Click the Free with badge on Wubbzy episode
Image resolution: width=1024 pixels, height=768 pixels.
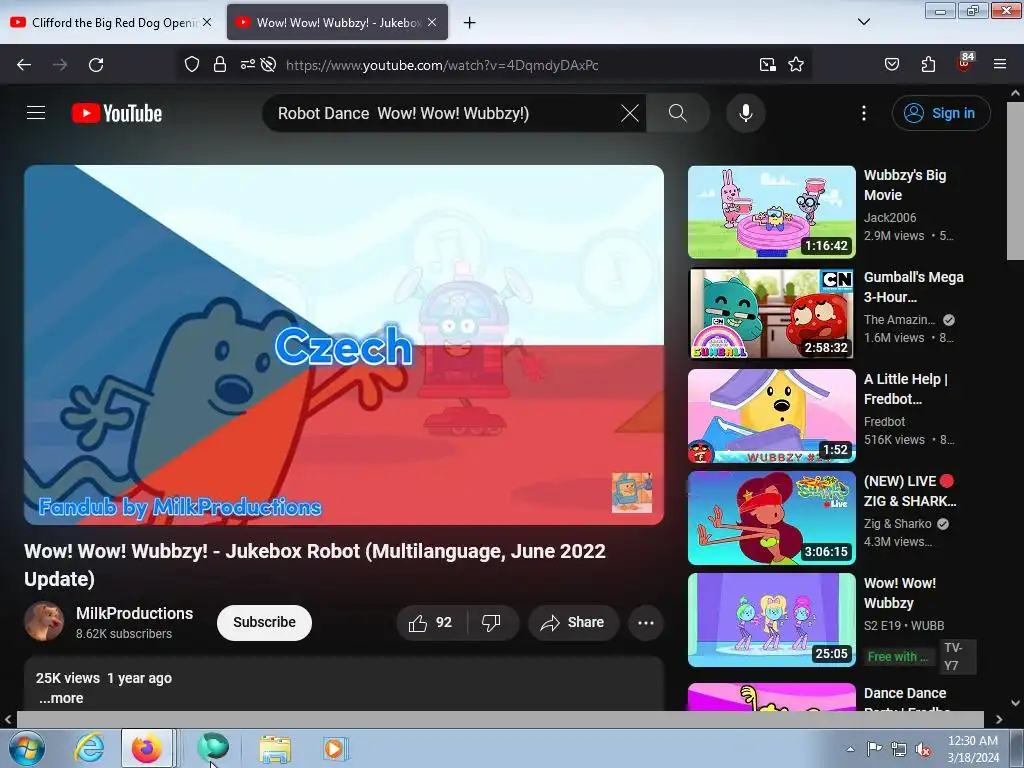[x=897, y=656]
